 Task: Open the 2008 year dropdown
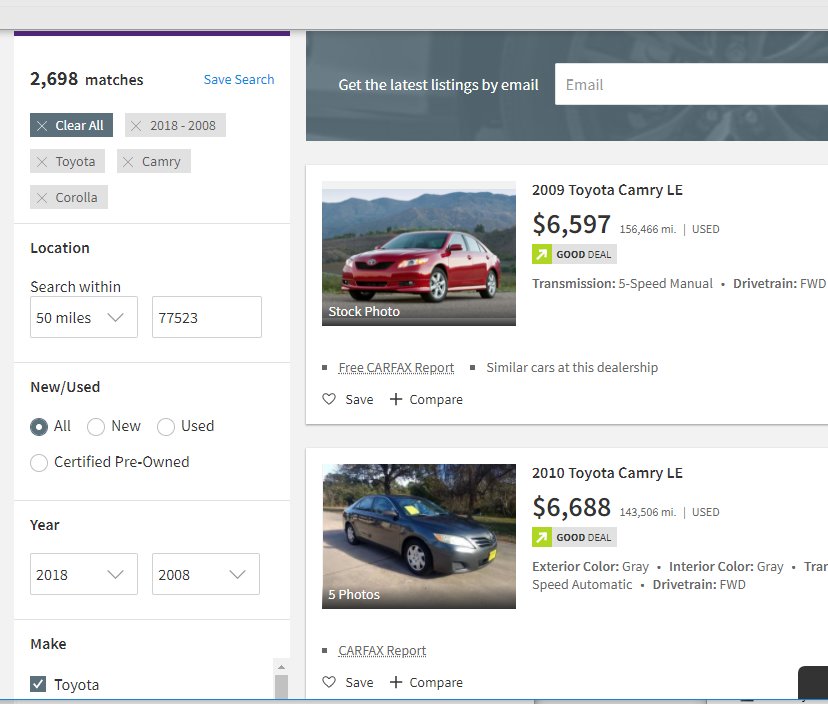(206, 574)
